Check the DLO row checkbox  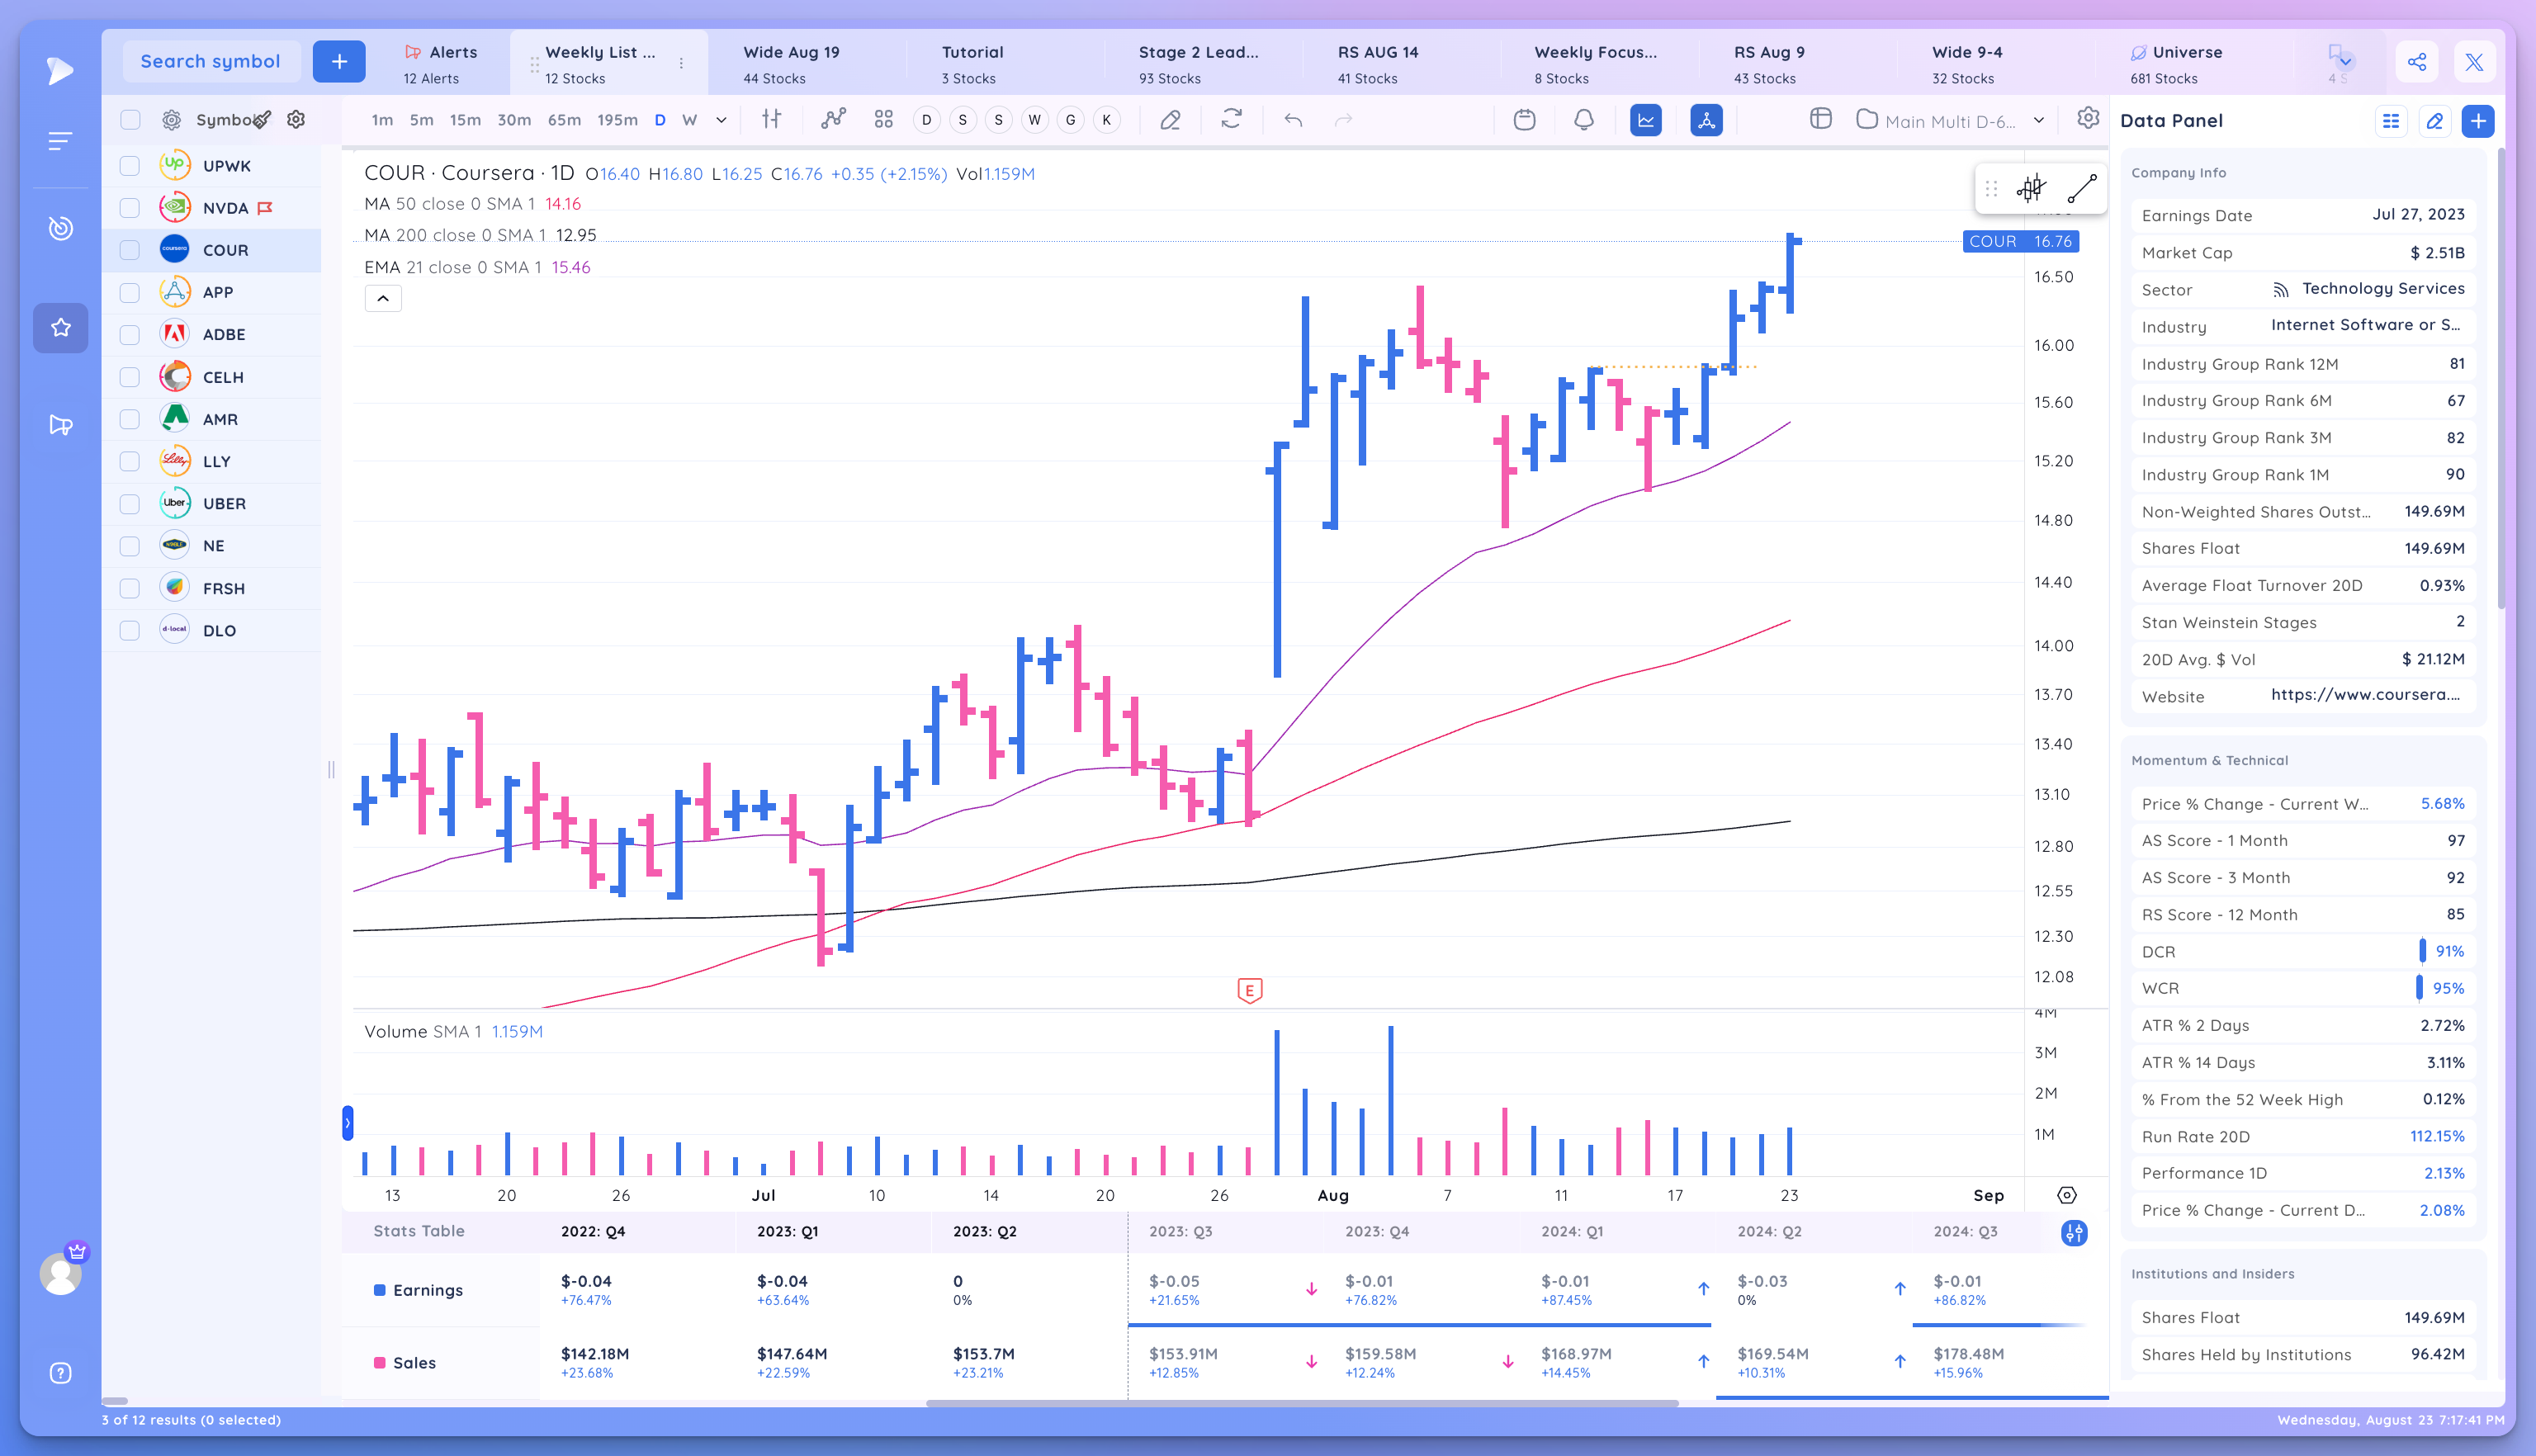pyautogui.click(x=130, y=631)
